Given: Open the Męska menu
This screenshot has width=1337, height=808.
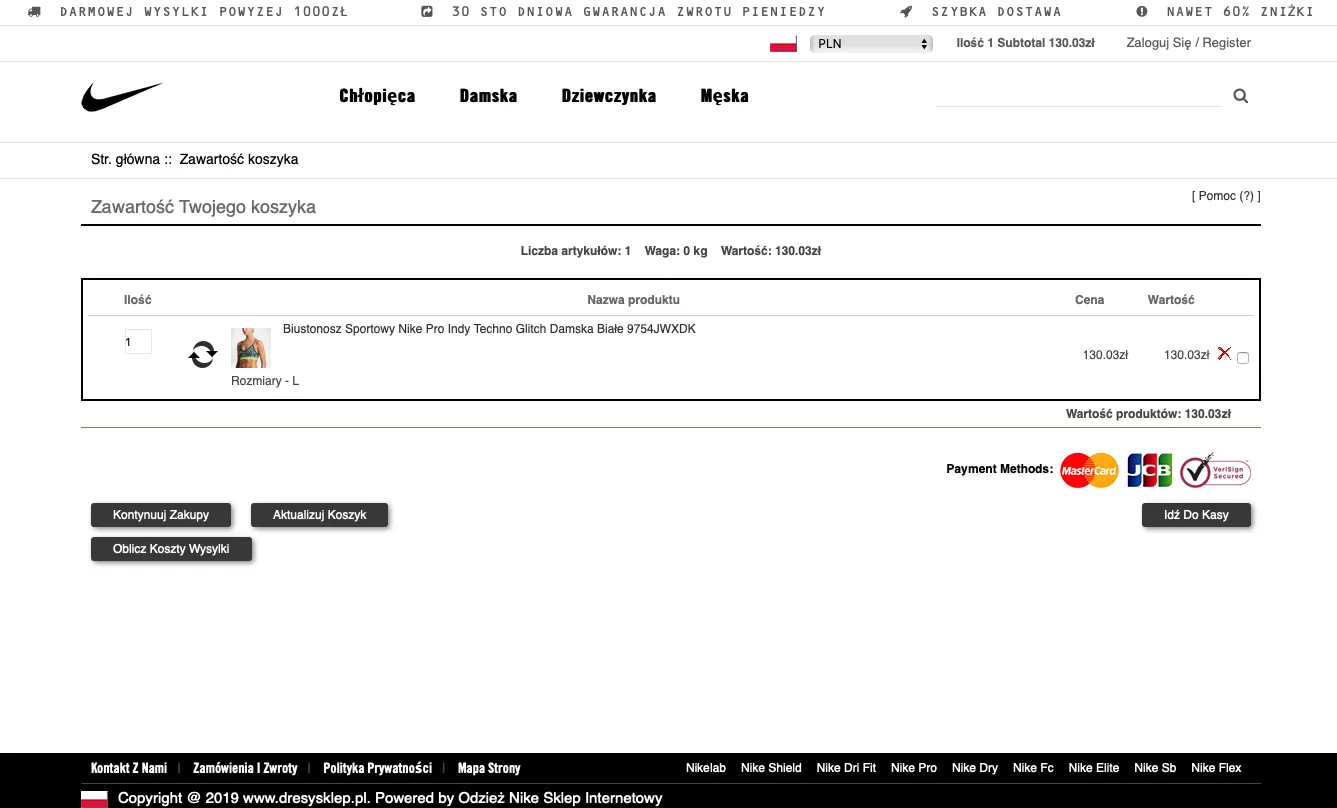Looking at the screenshot, I should [x=724, y=96].
